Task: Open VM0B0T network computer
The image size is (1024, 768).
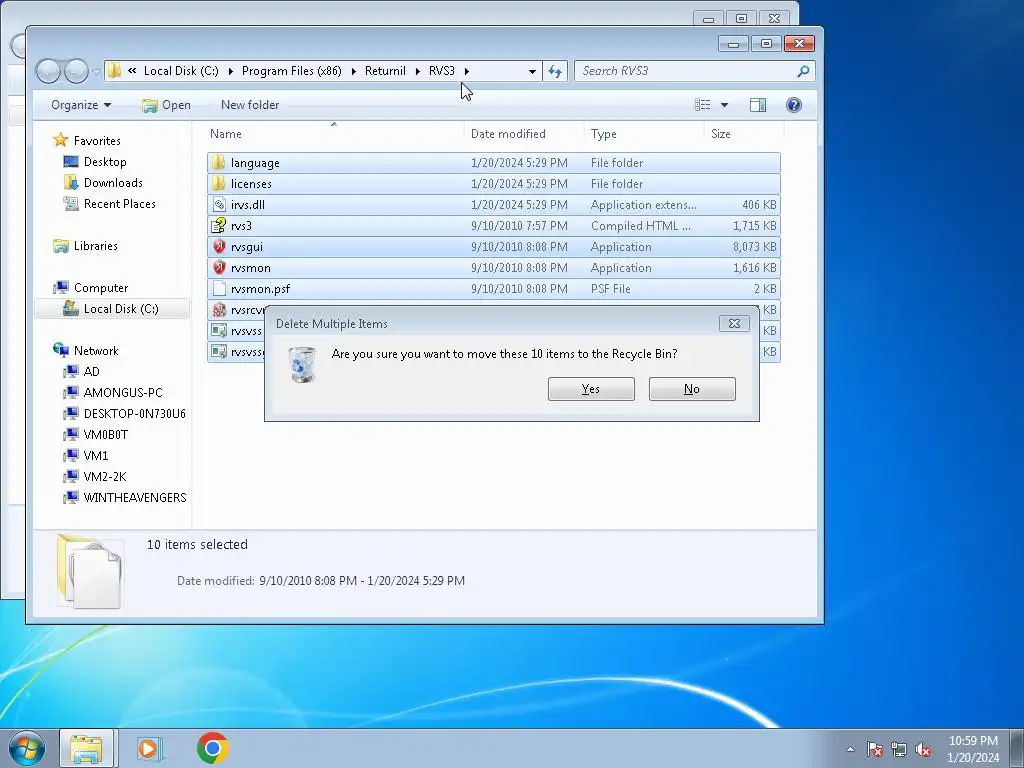Action: click(105, 434)
